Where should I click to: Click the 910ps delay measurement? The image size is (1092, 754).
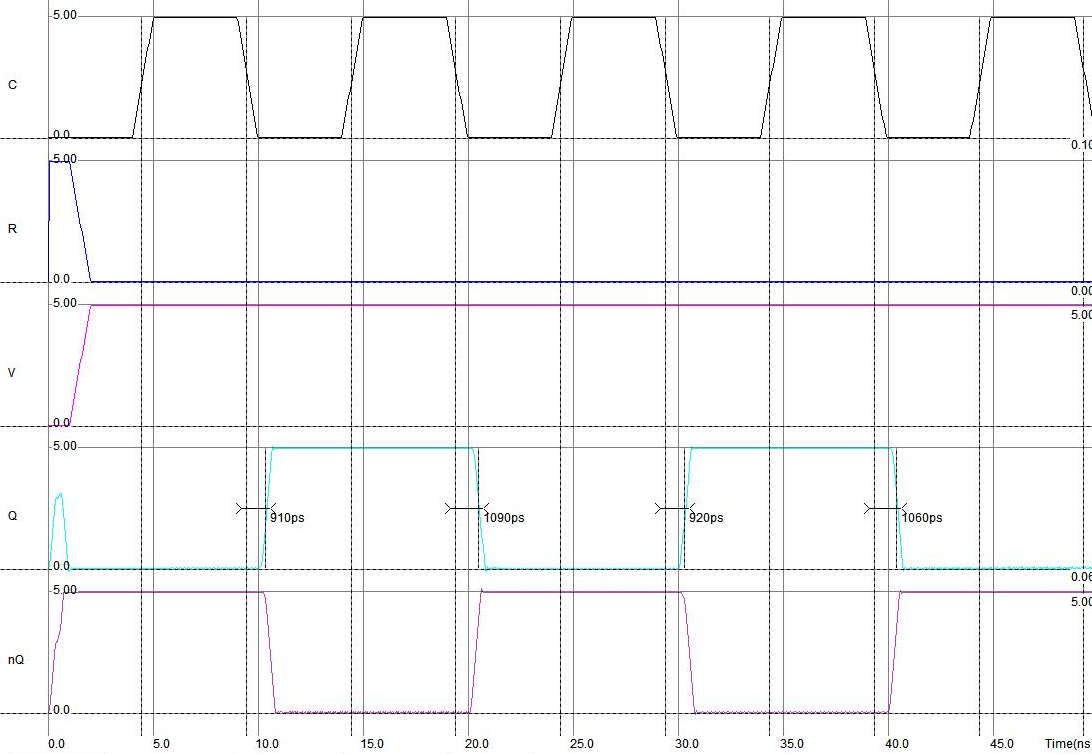287,518
